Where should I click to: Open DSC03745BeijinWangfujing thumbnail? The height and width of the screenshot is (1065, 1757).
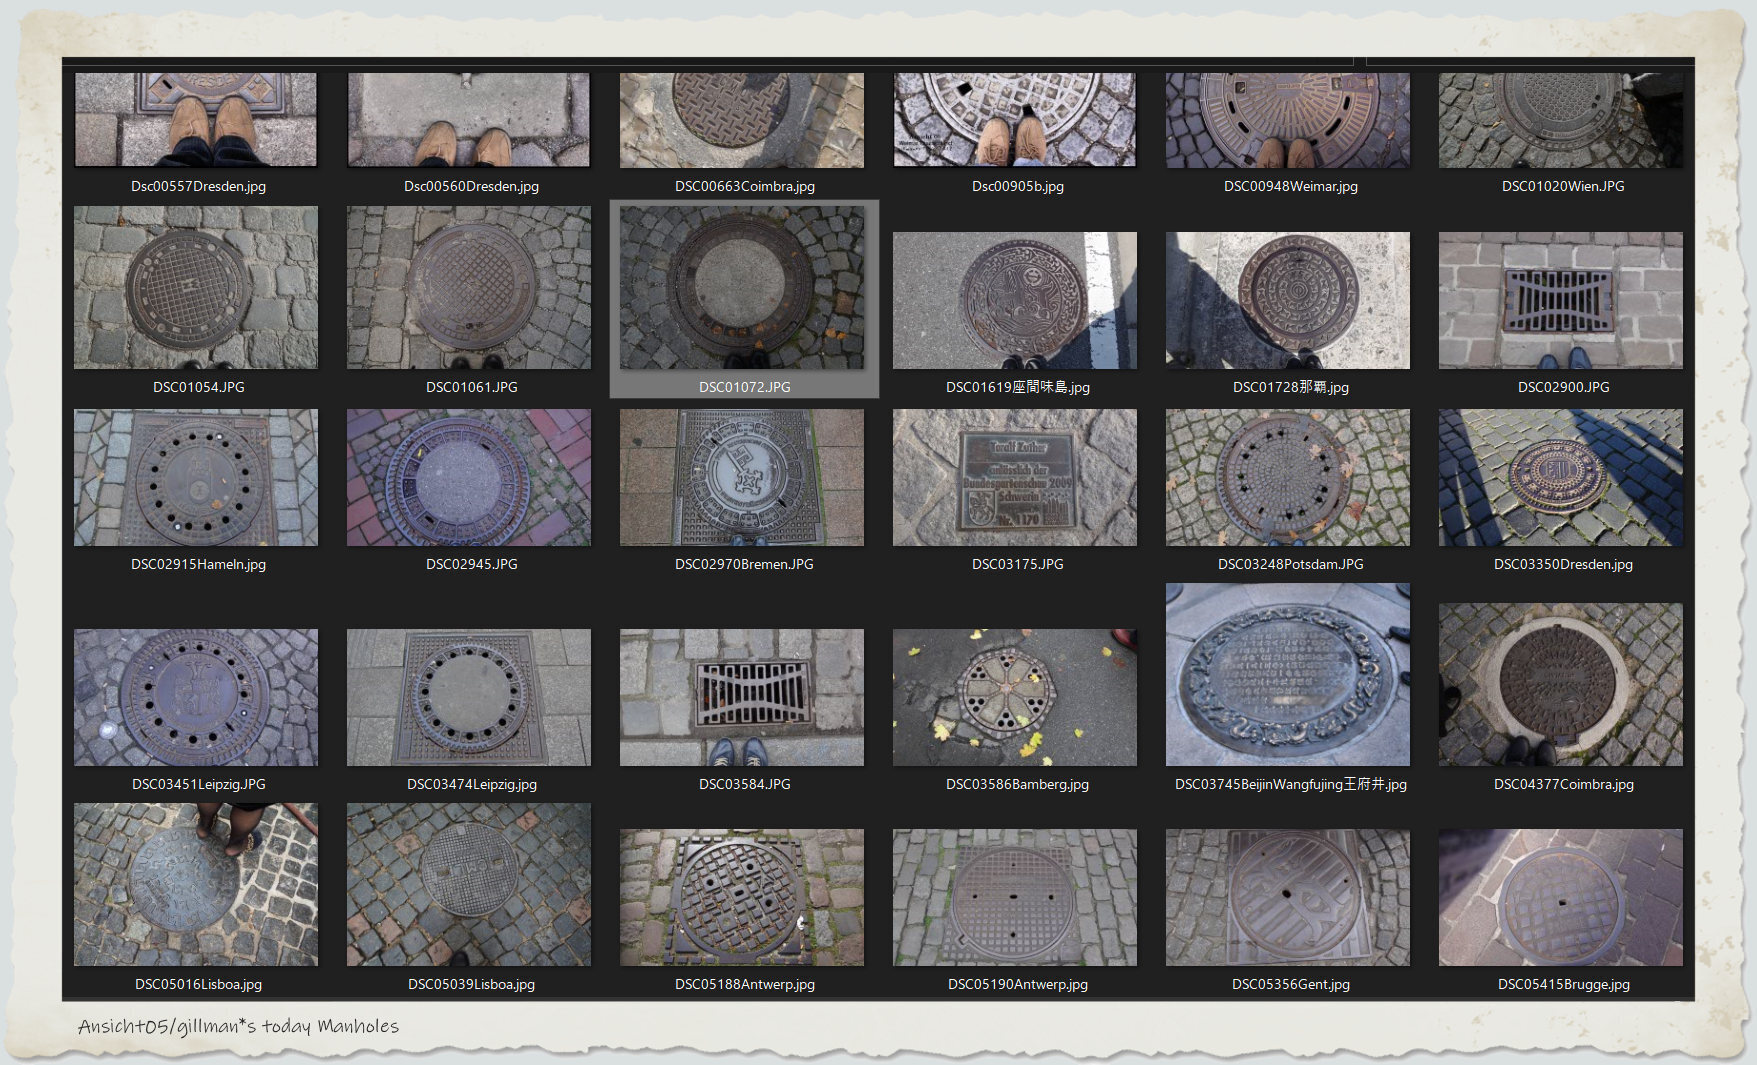[x=1288, y=675]
